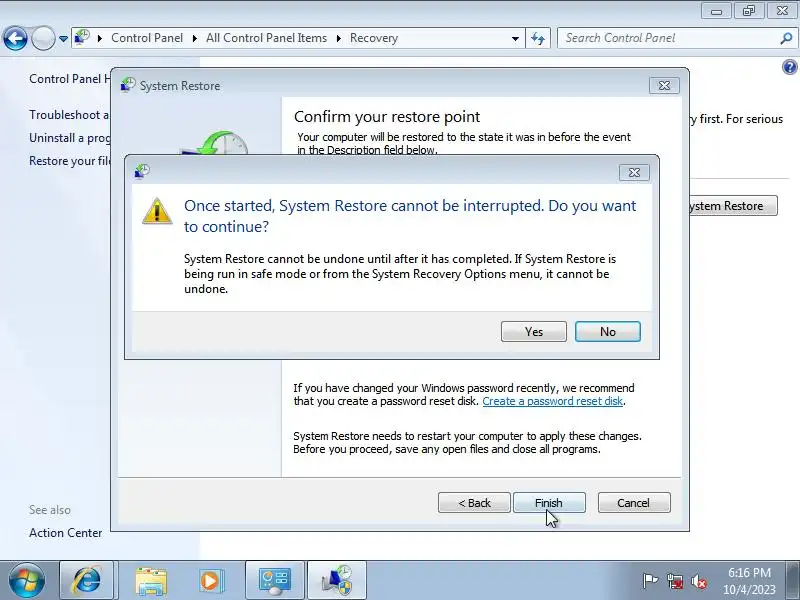The height and width of the screenshot is (600, 800).
Task: Open Uninstall a program sidebar link
Action: [x=69, y=138]
